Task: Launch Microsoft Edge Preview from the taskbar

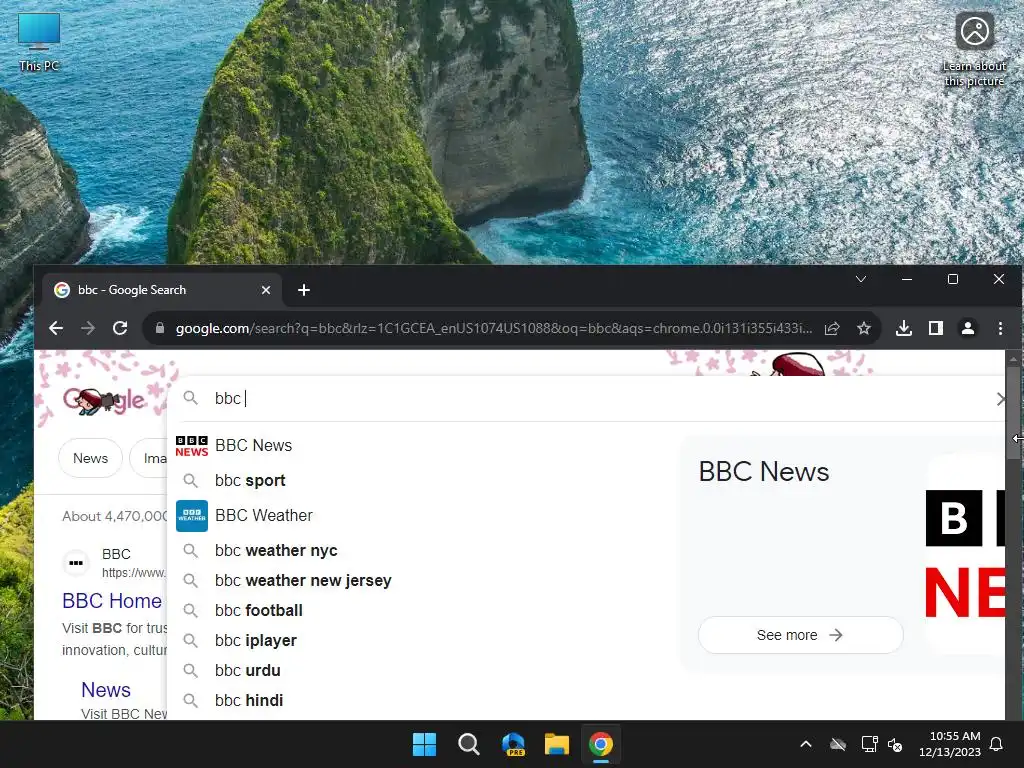Action: [513, 744]
